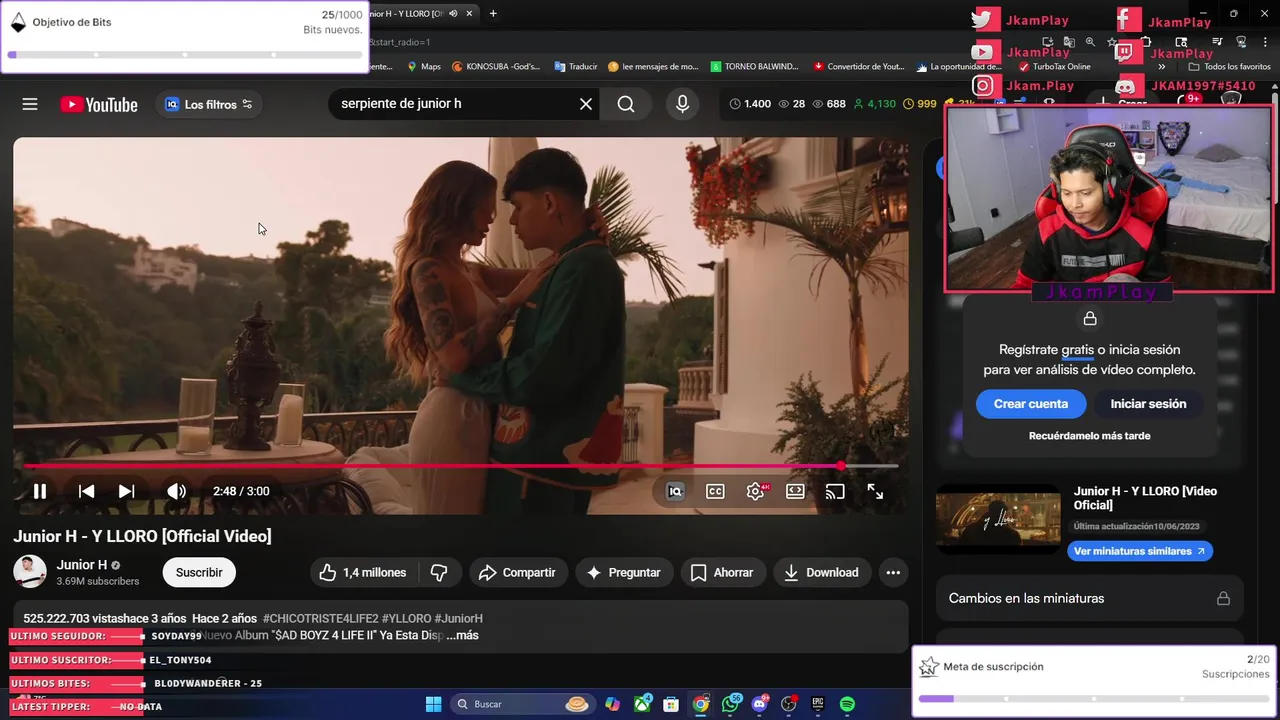Open Todos los favoritos folder
The image size is (1280, 720).
tap(1229, 66)
